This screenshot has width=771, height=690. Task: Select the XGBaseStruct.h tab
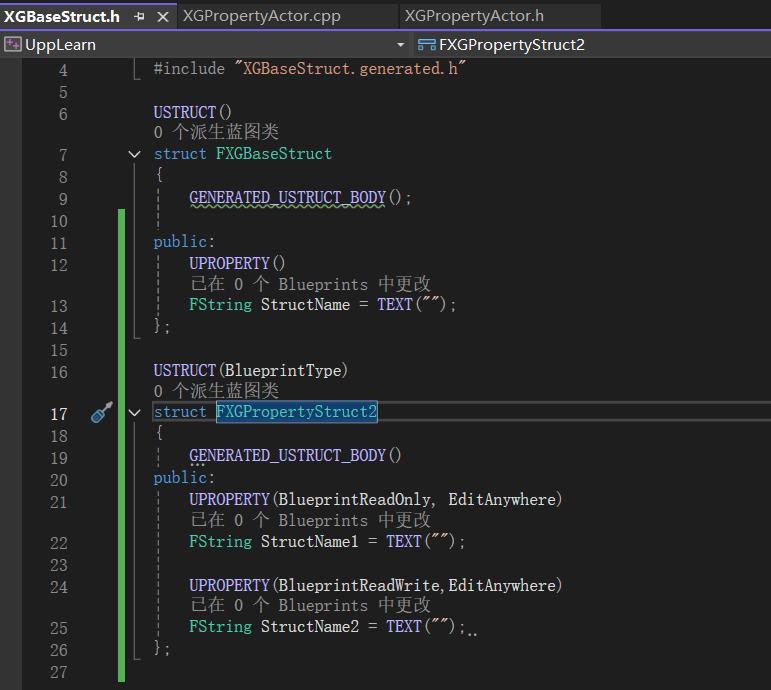(62, 17)
